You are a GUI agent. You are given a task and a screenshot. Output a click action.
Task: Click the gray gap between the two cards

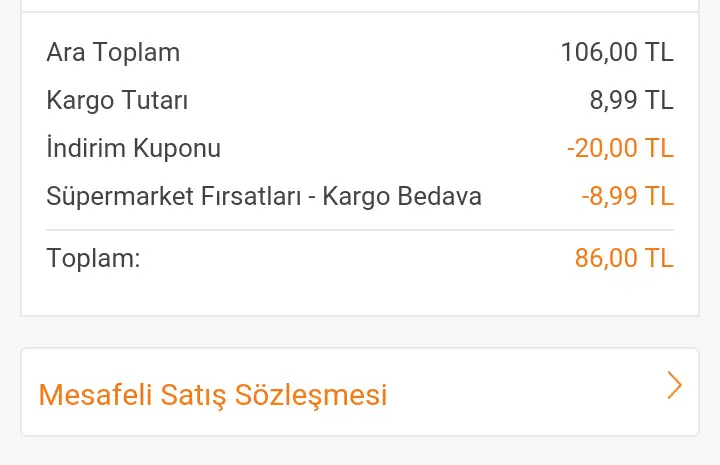(360, 332)
